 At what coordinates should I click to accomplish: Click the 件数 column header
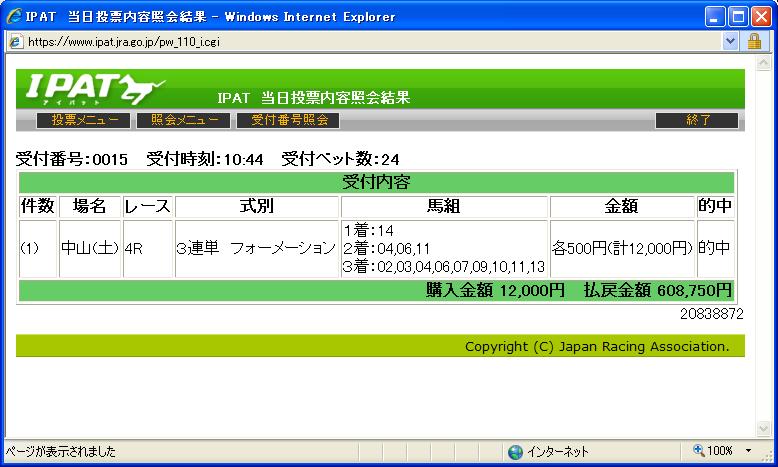(38, 206)
